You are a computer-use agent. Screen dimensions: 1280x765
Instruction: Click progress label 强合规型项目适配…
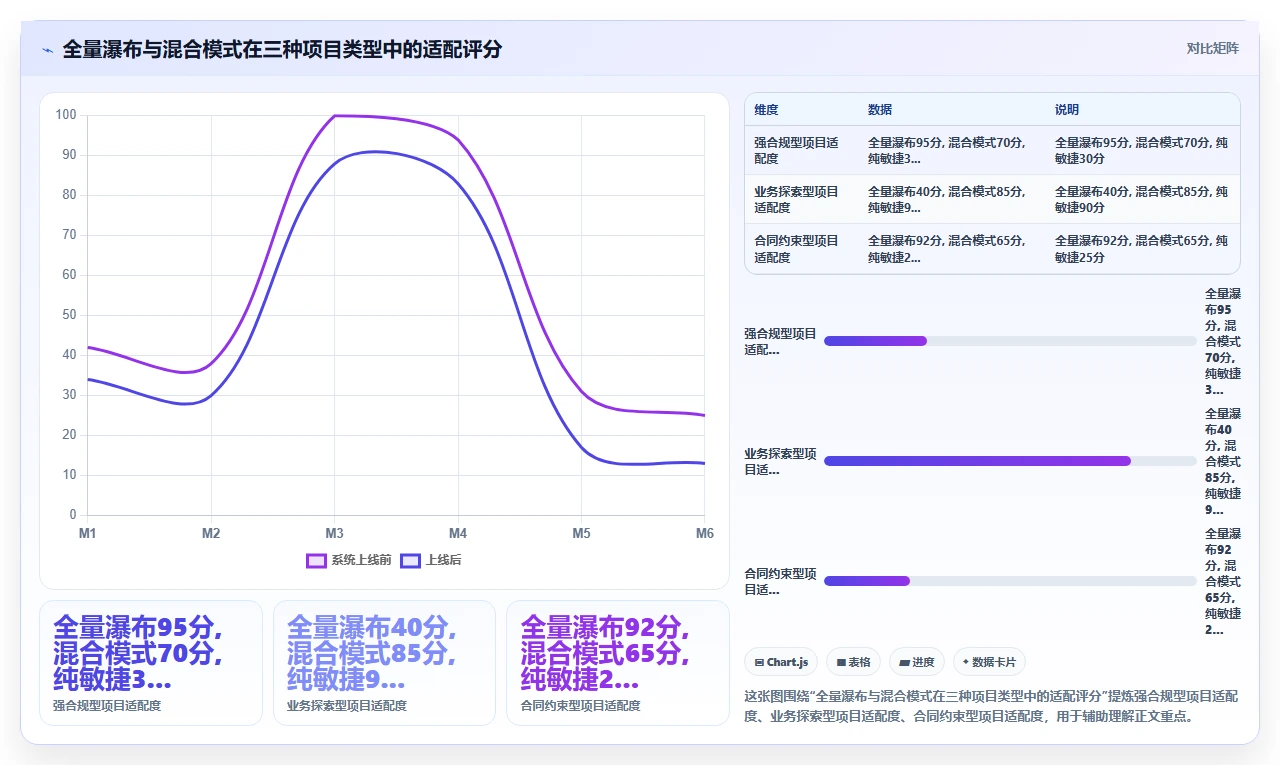tap(781, 341)
